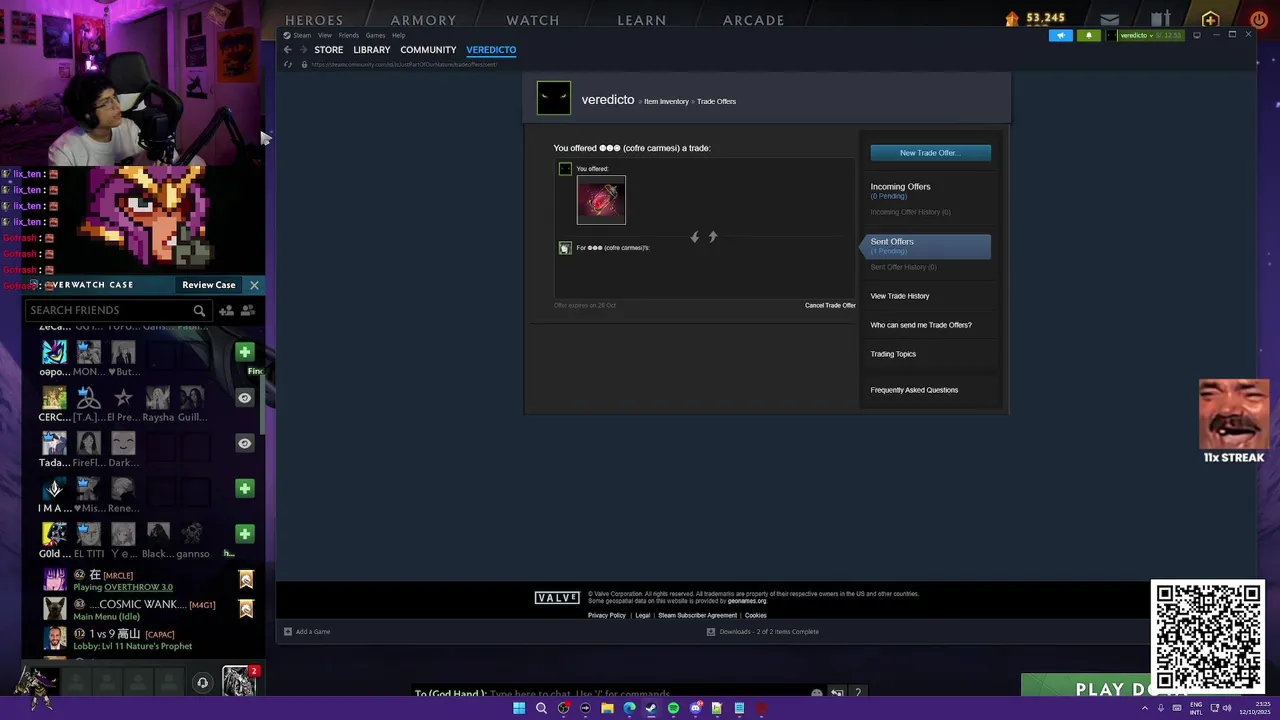Viewport: 1280px width, 720px height.
Task: Open the Friends menu in Steam
Action: 349,35
